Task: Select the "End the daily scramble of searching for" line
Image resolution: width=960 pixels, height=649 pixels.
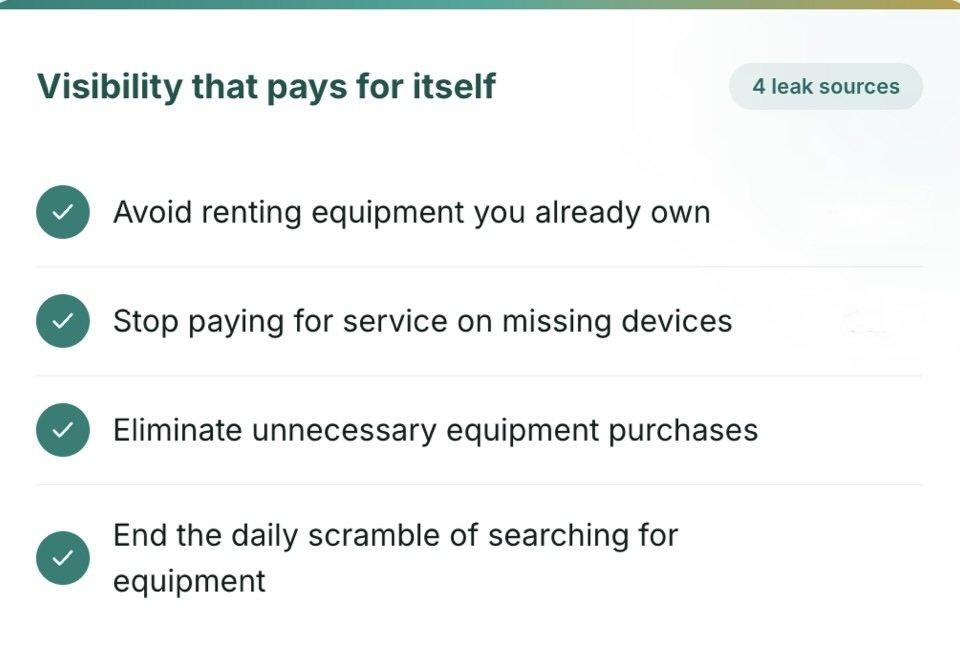Action: tap(396, 535)
